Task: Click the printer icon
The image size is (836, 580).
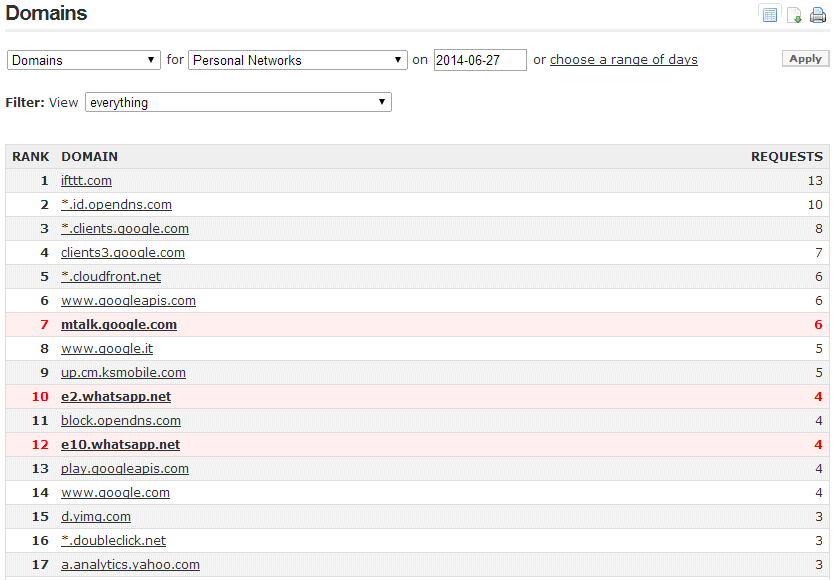Action: pyautogui.click(x=818, y=14)
